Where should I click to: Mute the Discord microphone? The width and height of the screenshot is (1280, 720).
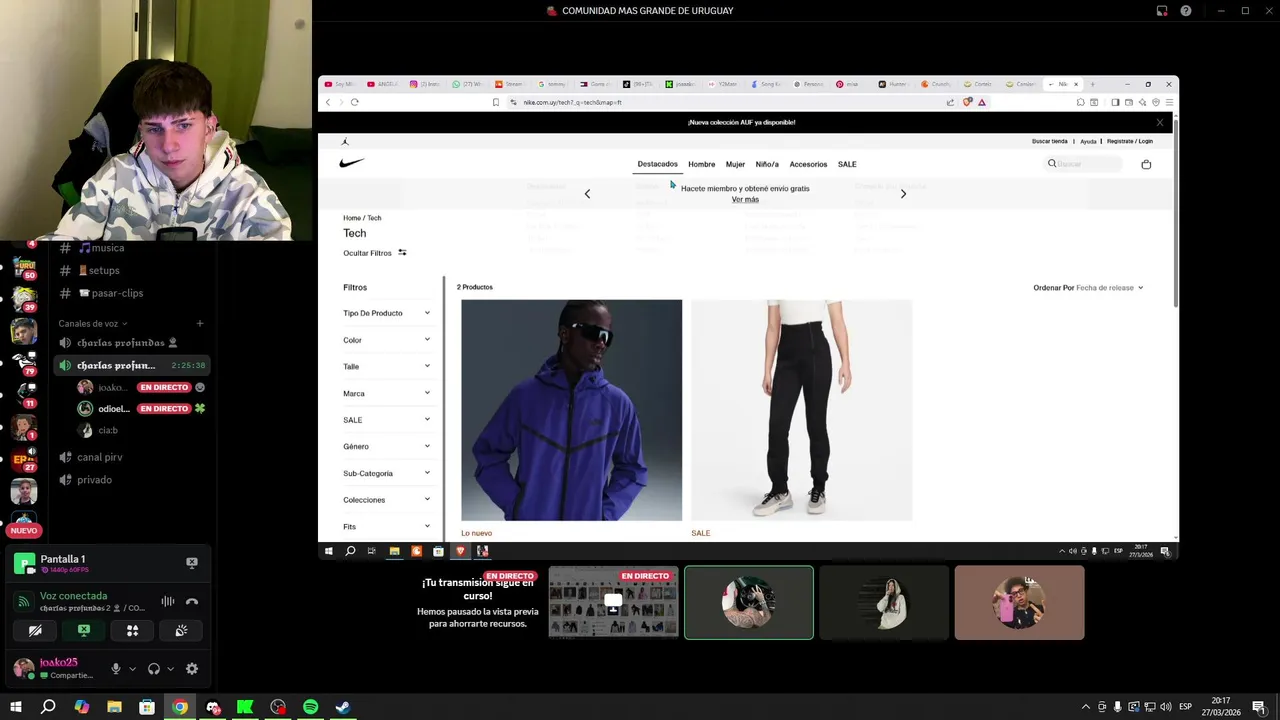(116, 669)
